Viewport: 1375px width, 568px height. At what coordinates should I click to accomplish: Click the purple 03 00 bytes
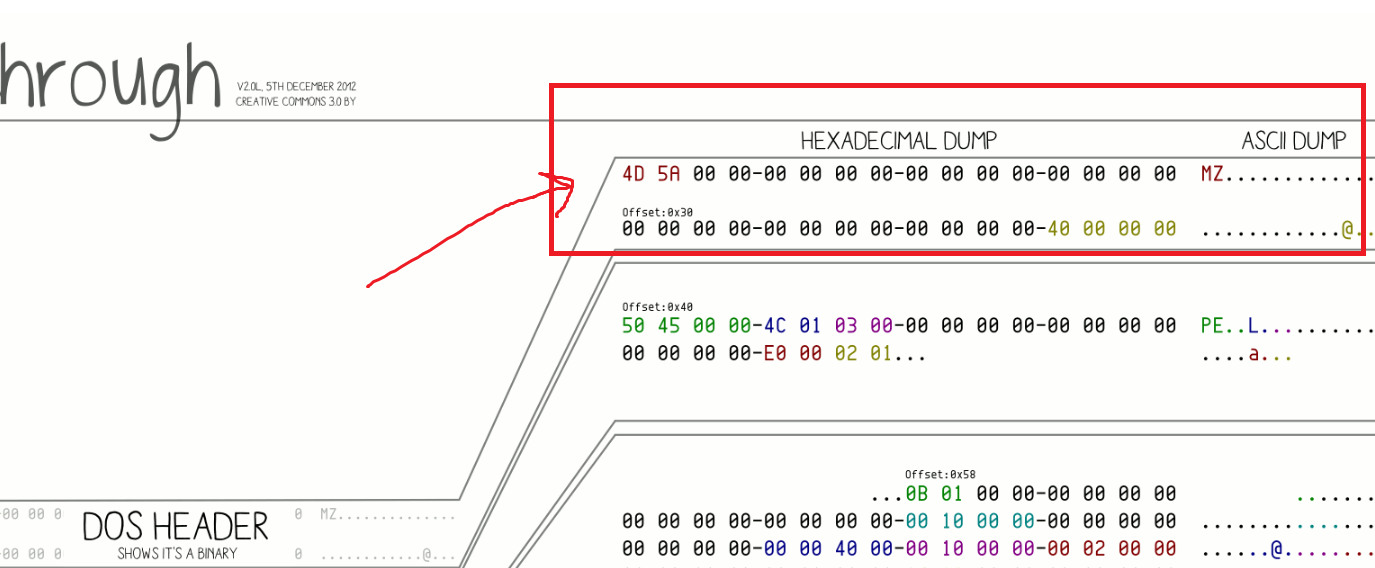[x=863, y=326]
